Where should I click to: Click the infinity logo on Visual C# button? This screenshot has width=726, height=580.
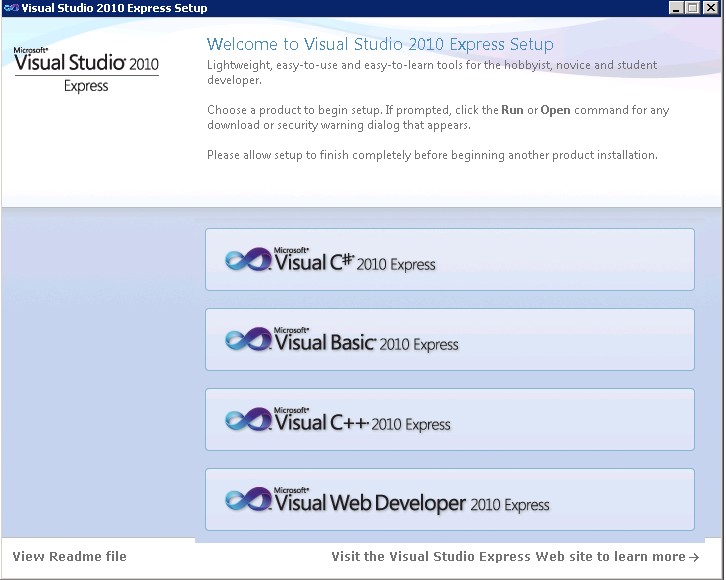click(x=248, y=260)
